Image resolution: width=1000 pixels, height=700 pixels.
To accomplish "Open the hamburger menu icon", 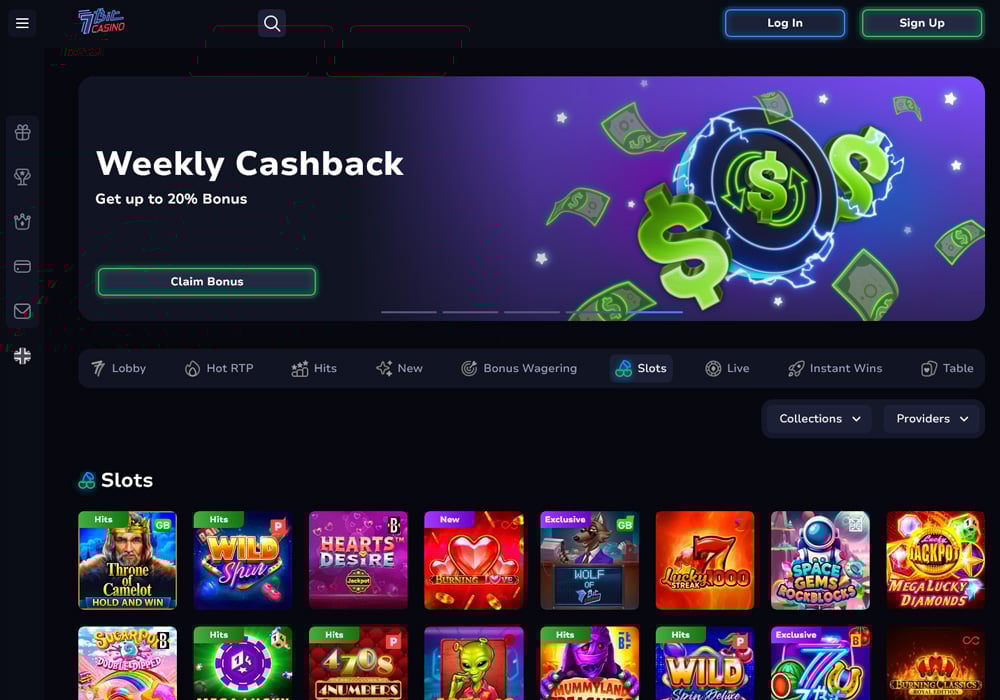I will click(x=22, y=23).
